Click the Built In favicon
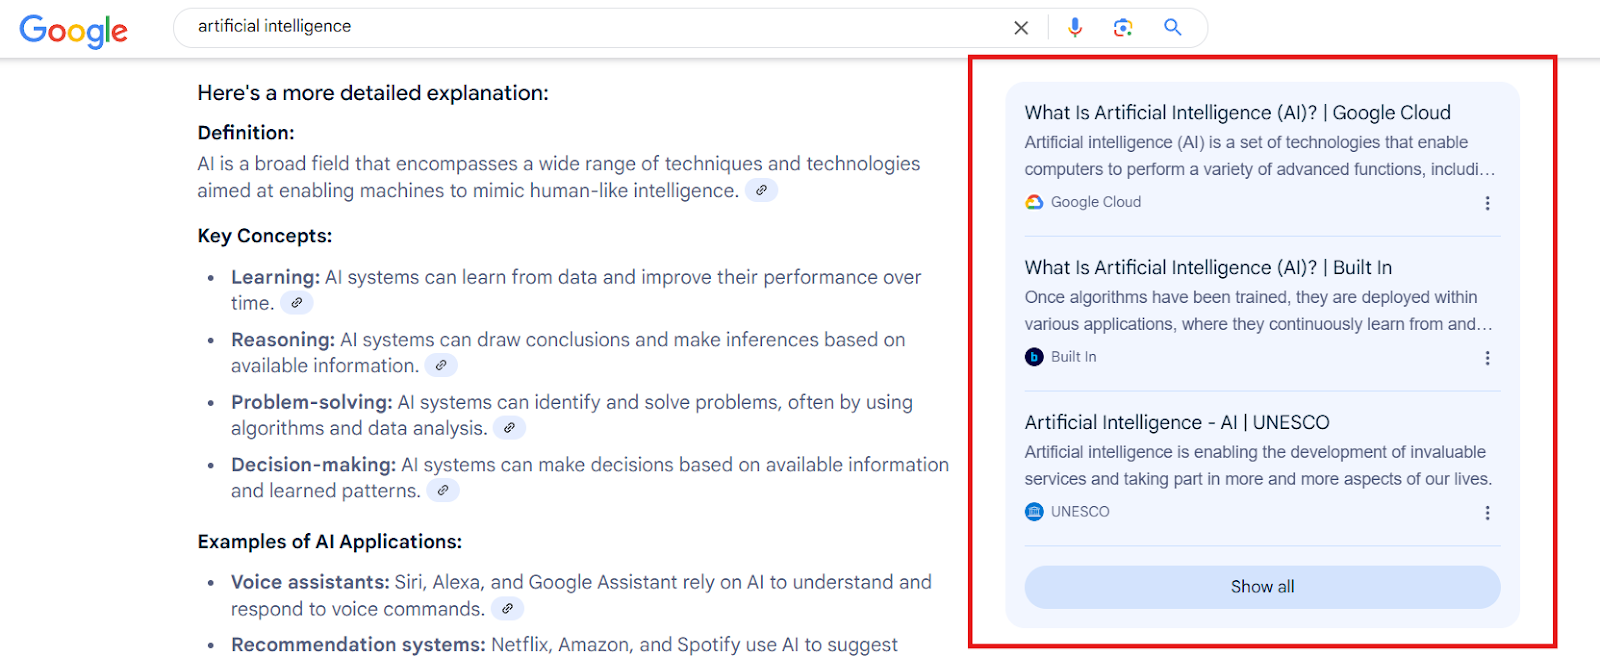This screenshot has height=657, width=1600. (x=1034, y=357)
